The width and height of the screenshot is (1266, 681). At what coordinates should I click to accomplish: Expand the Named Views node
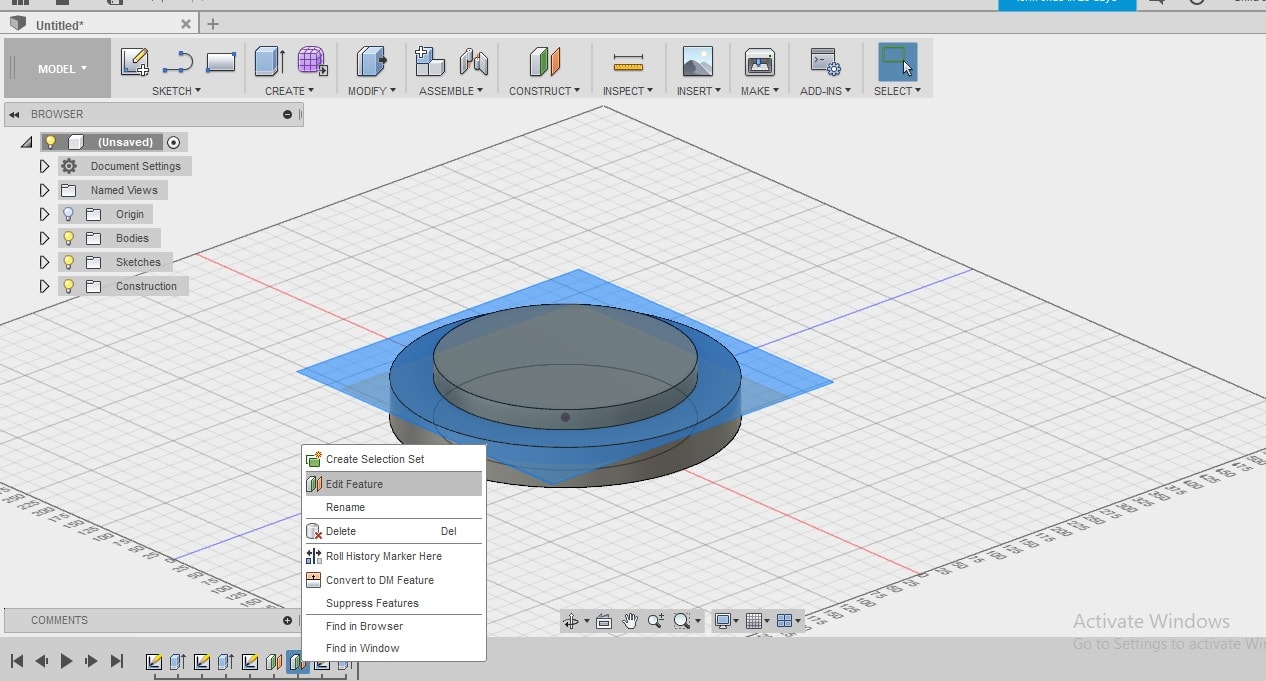point(44,190)
